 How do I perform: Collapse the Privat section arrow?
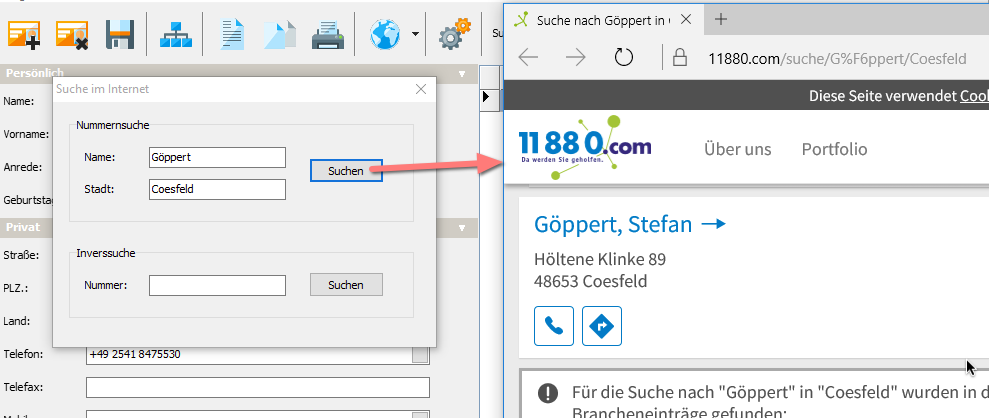pyautogui.click(x=462, y=228)
